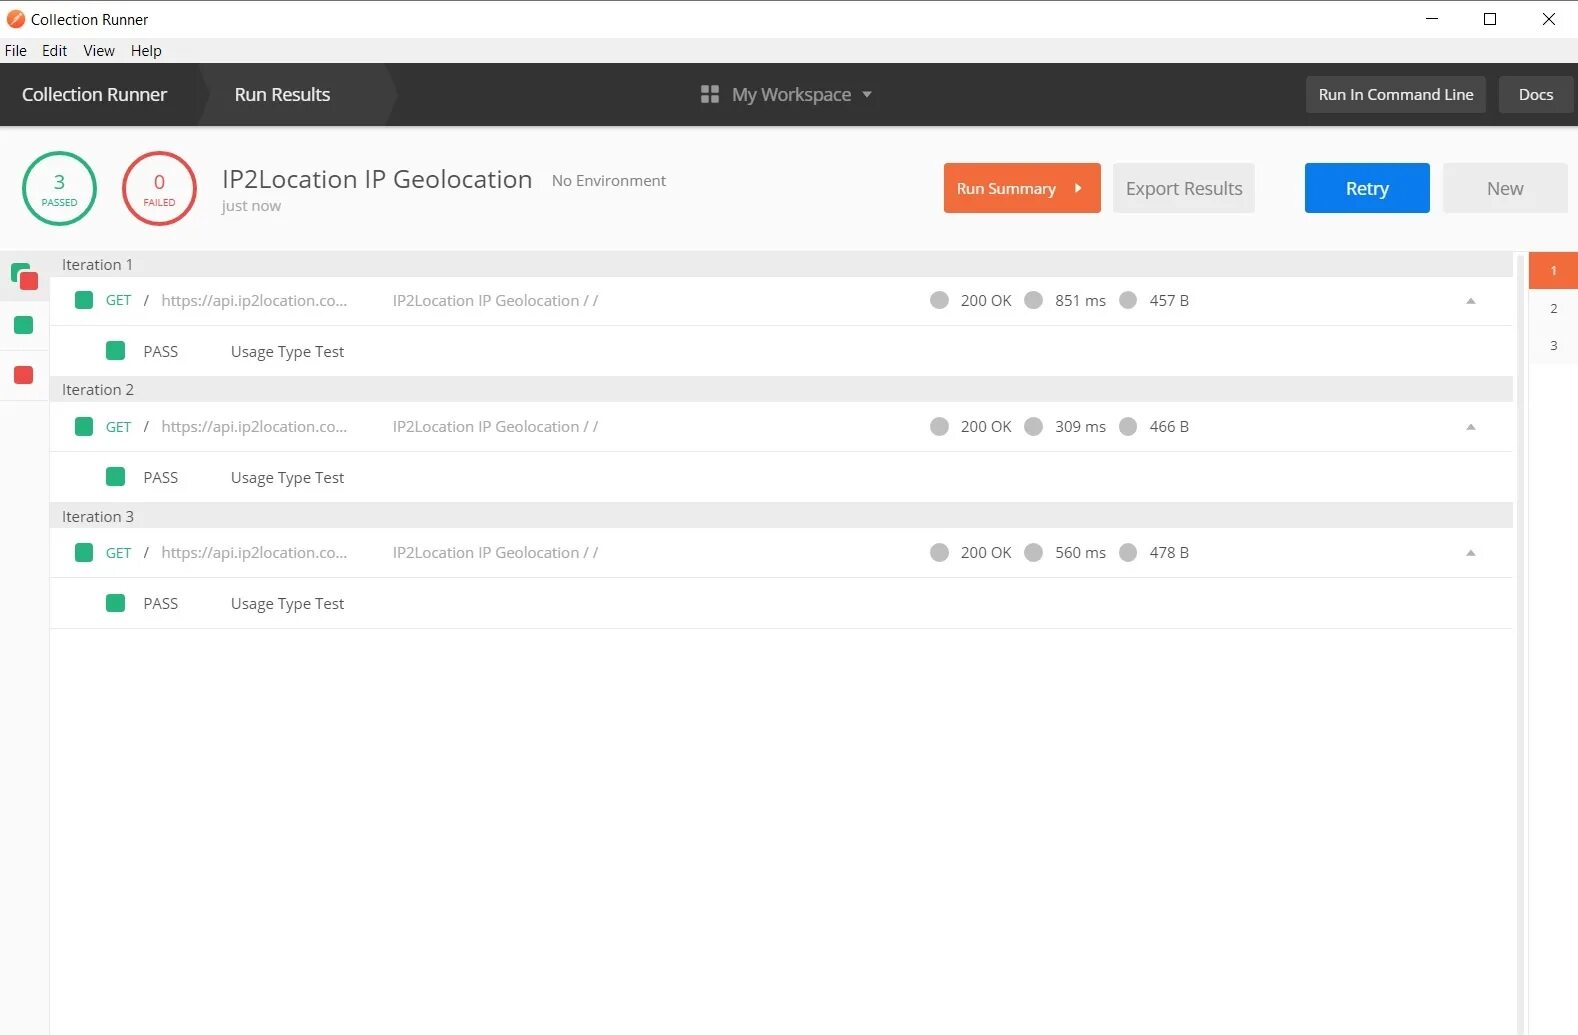Click the gray dot beside 560 ms
The image size is (1578, 1035).
1034,552
